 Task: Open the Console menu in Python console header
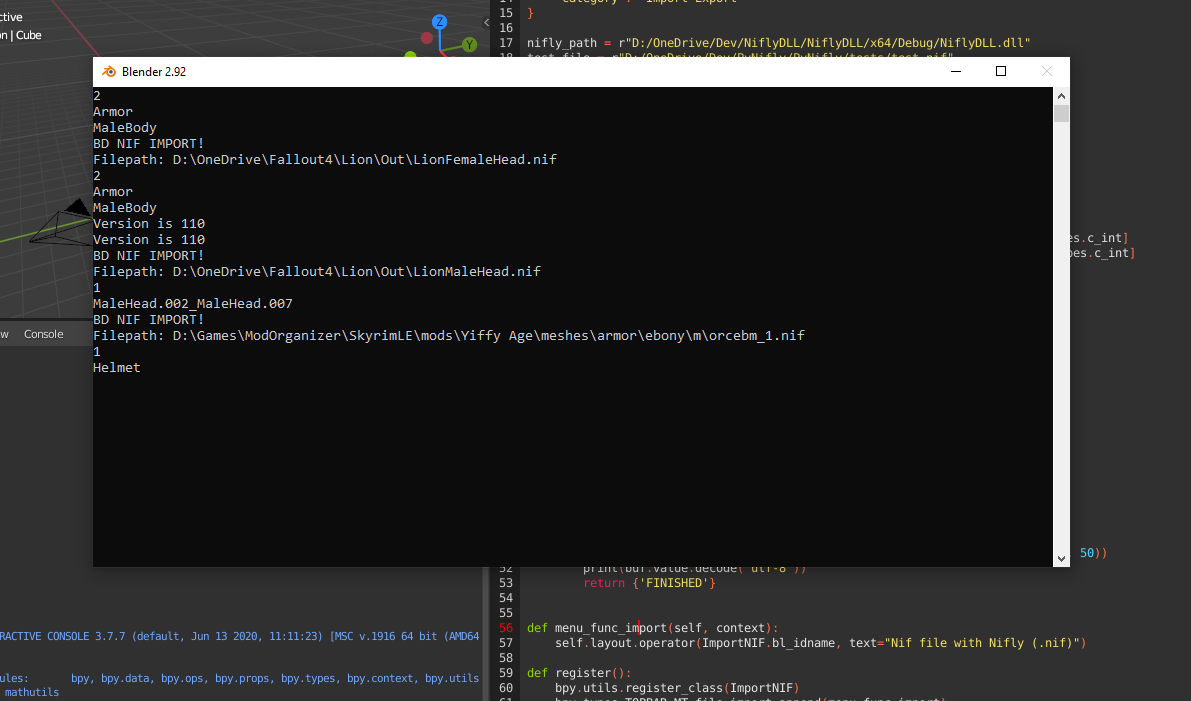pos(43,334)
